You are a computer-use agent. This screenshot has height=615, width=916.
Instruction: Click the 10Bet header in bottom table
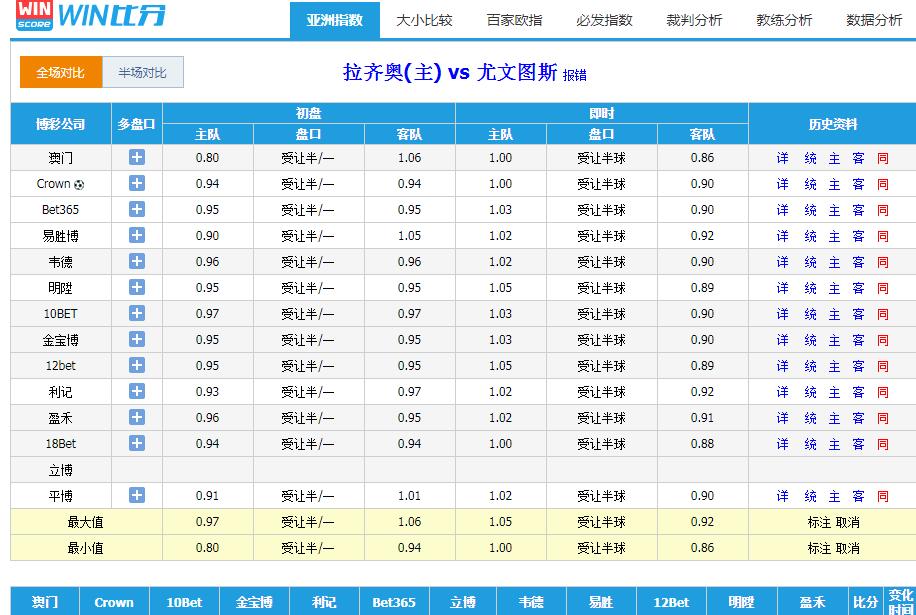(184, 602)
